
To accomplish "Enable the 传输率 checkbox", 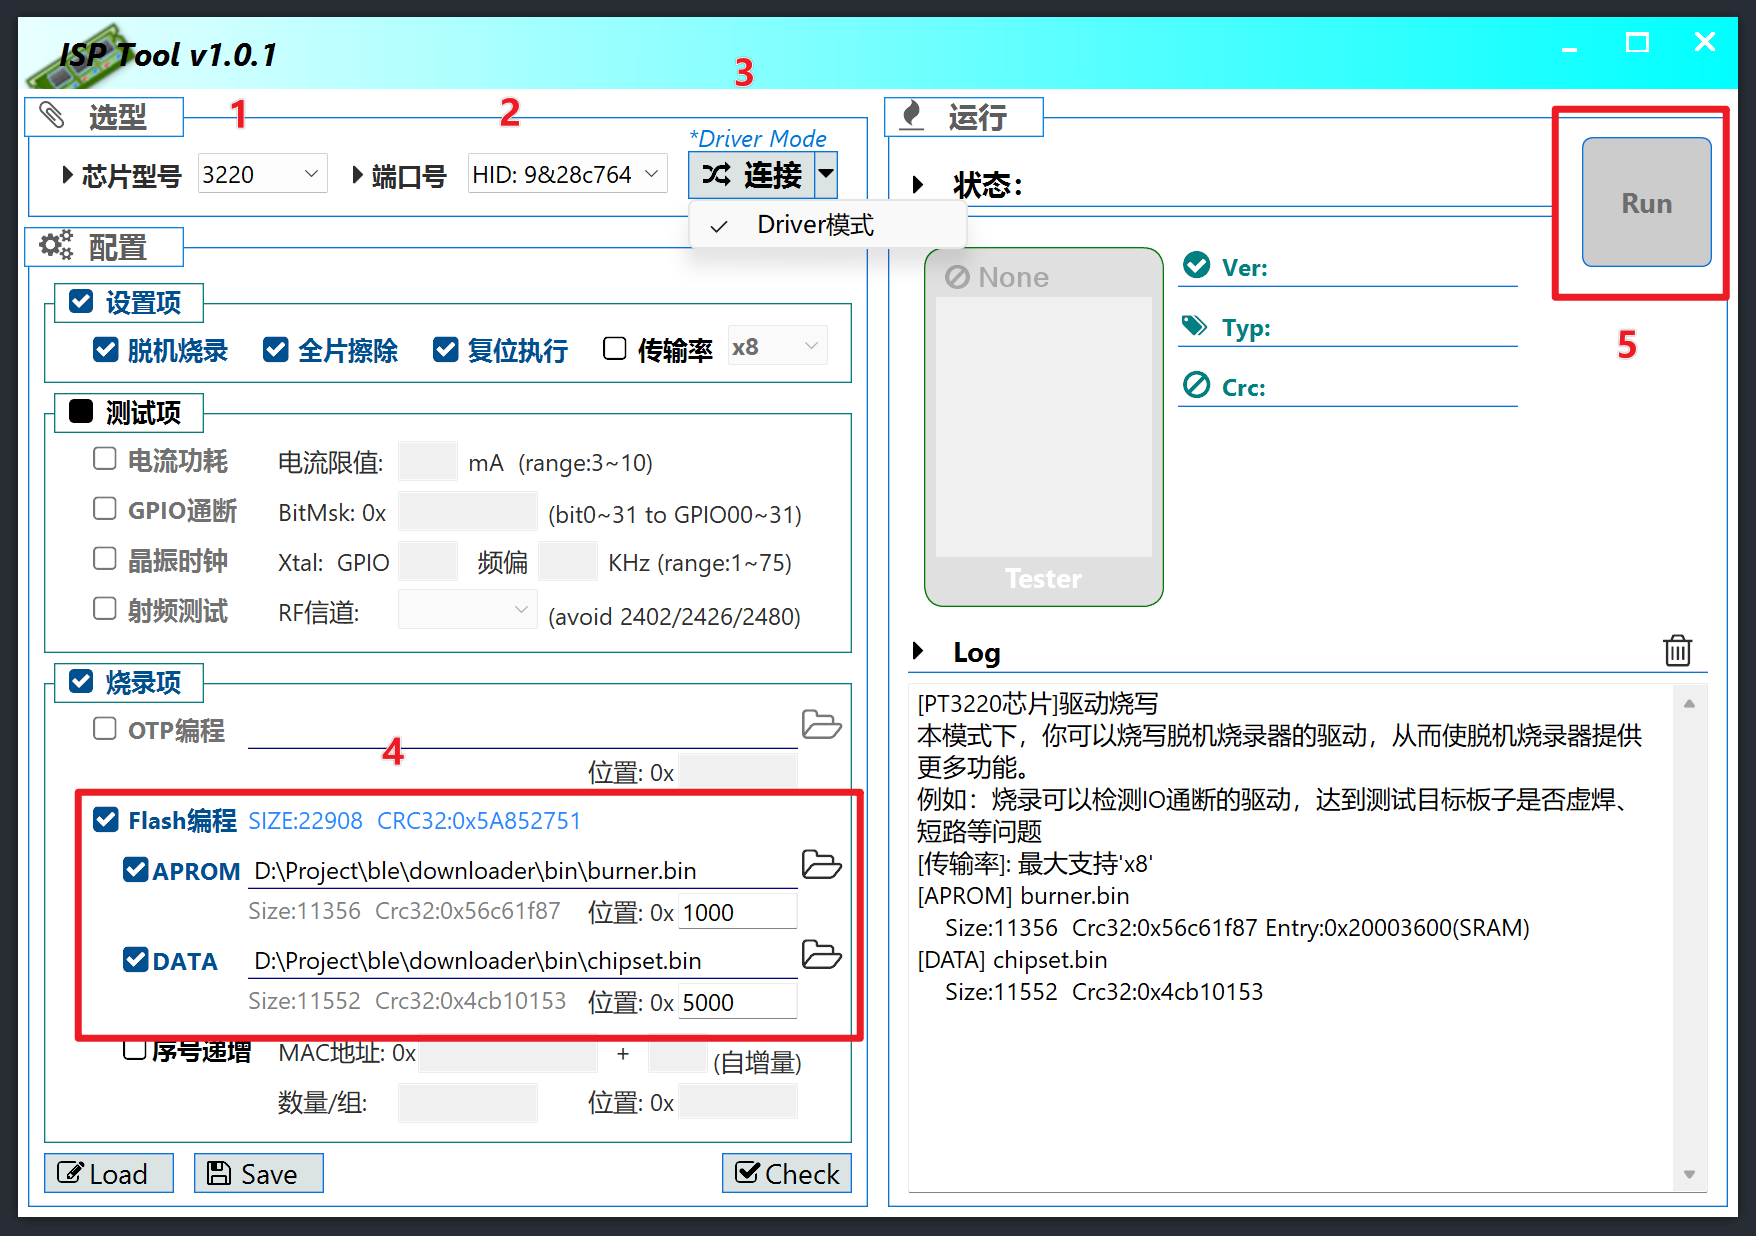I will 615,348.
